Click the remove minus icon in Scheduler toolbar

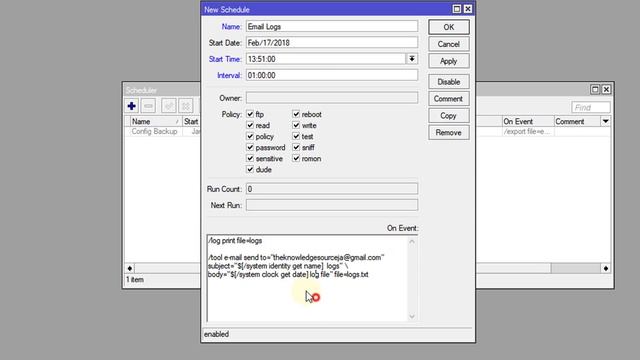(x=149, y=106)
